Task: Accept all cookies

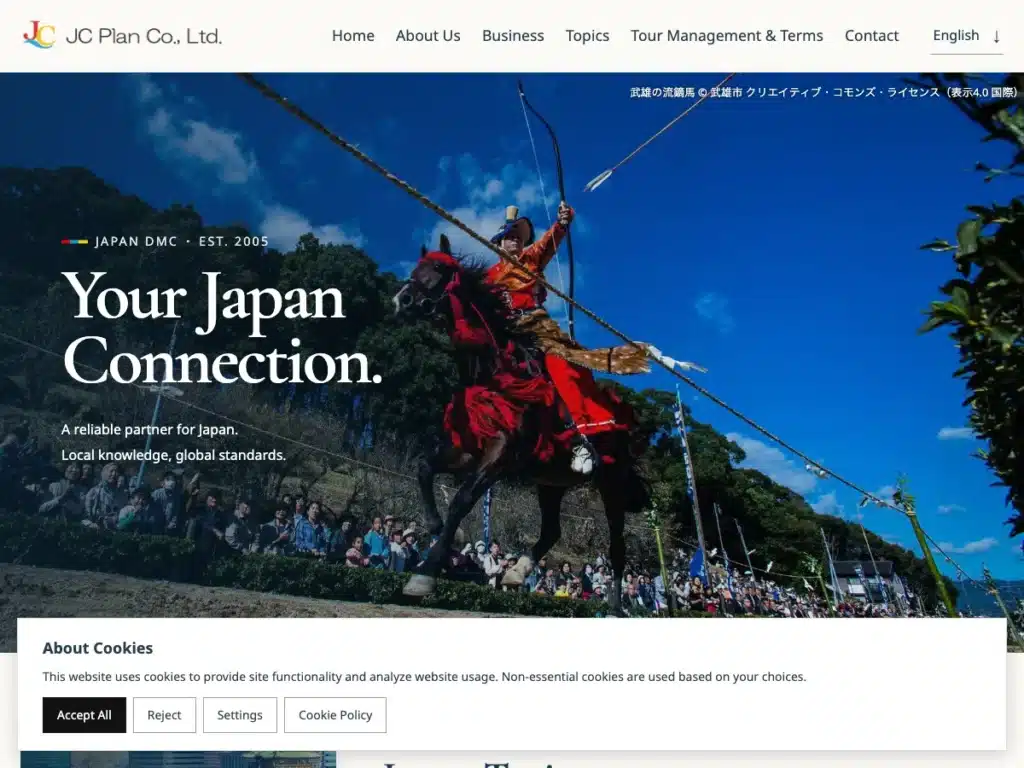Action: pos(84,715)
